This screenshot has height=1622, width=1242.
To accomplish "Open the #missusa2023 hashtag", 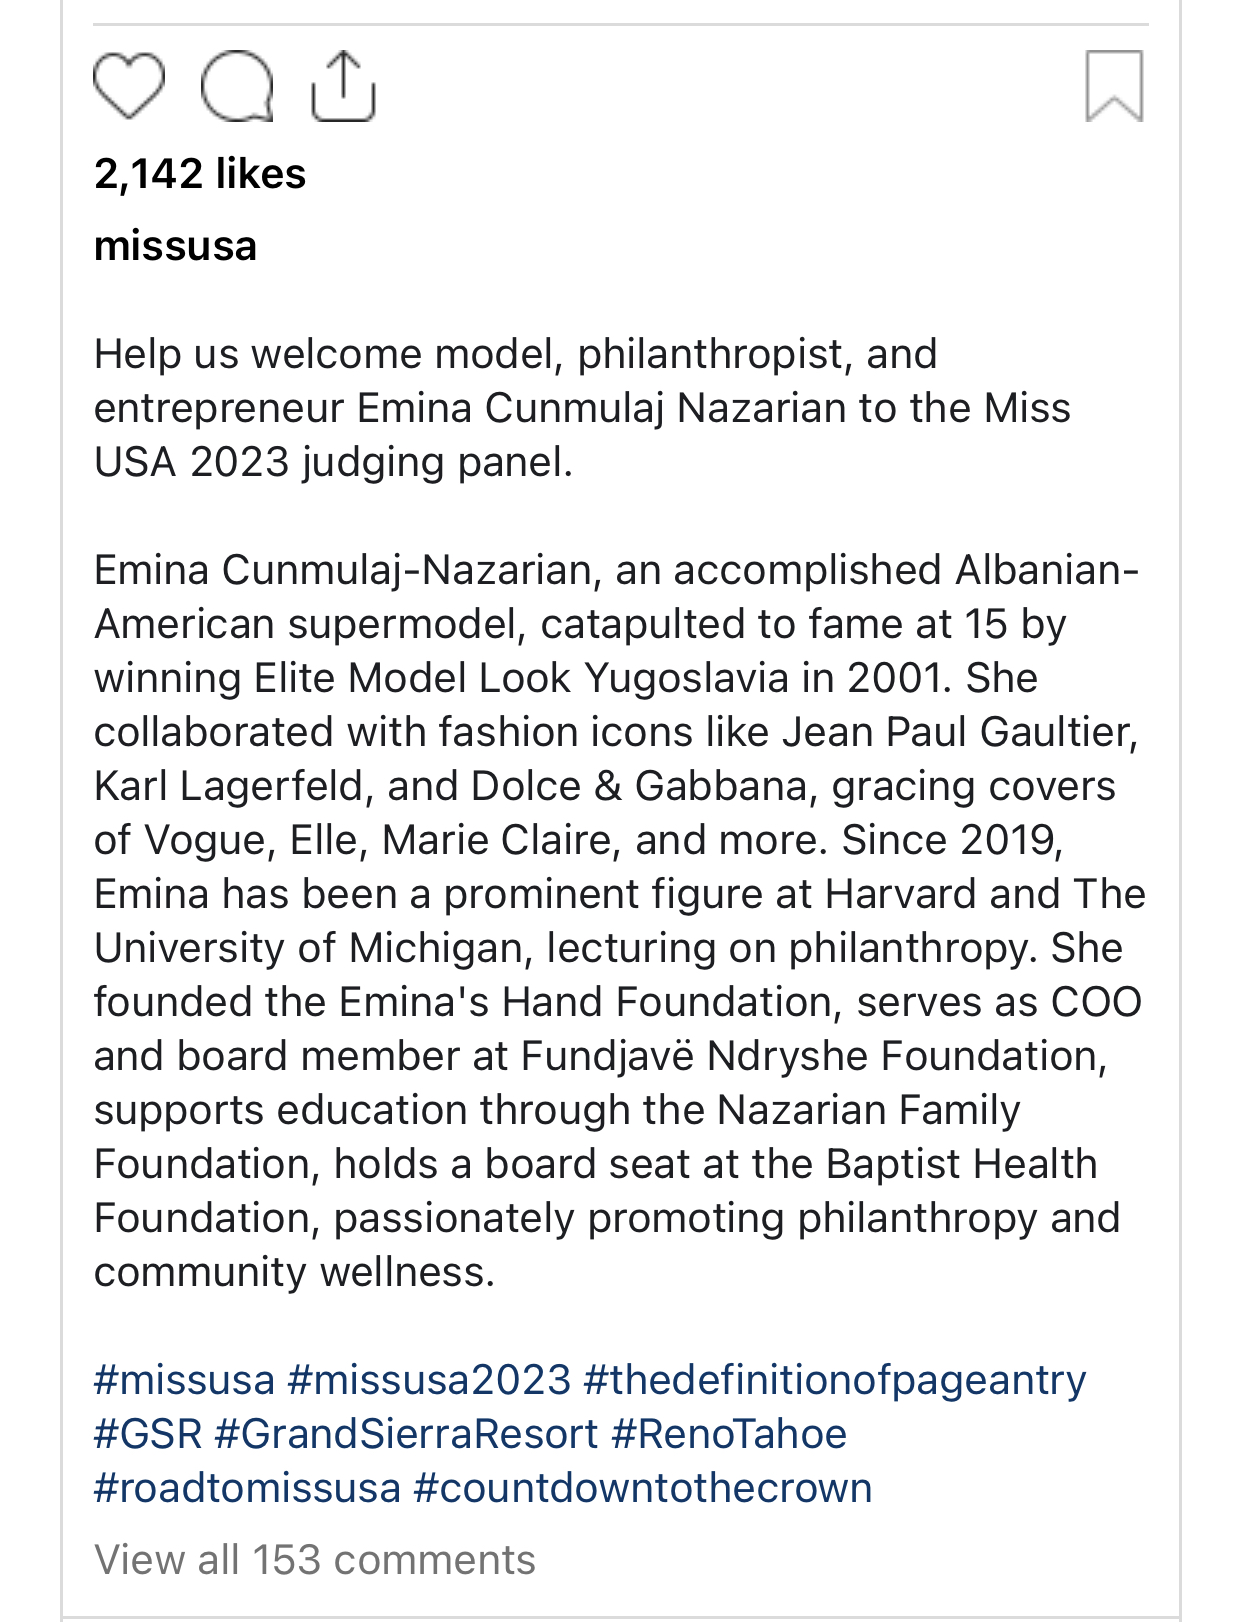I will click(429, 1380).
